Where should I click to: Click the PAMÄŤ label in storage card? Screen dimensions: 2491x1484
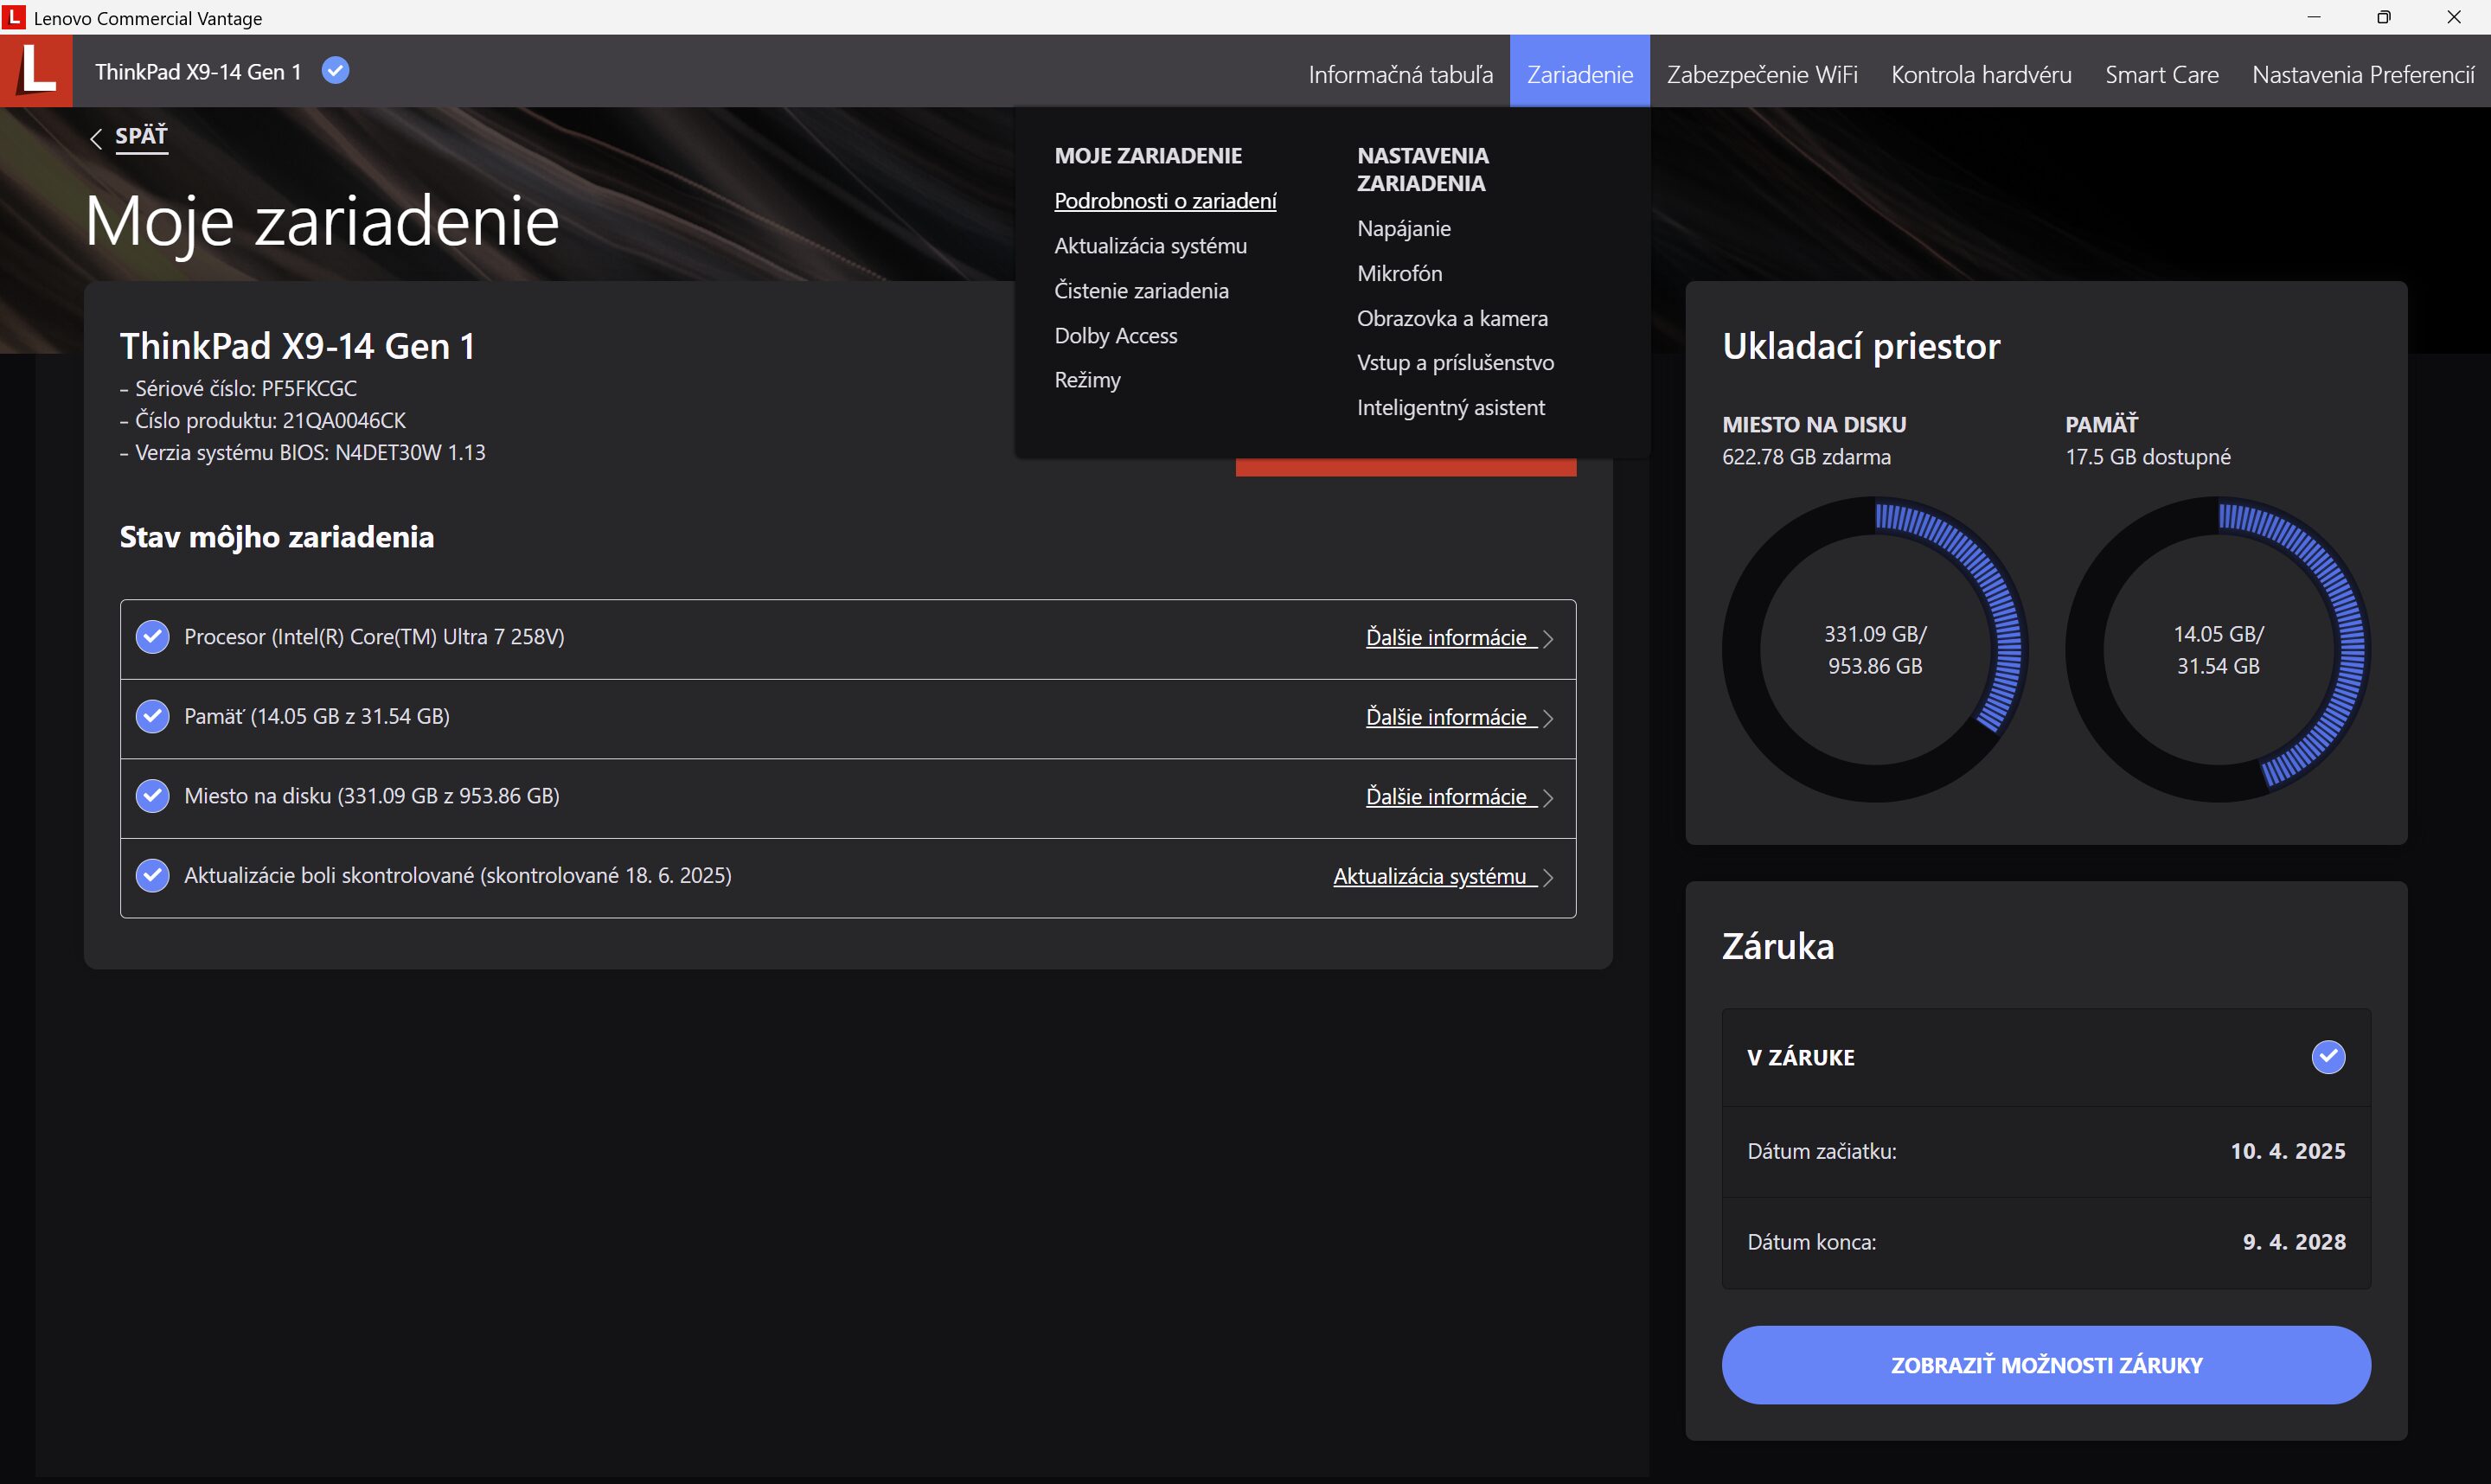tap(2101, 423)
